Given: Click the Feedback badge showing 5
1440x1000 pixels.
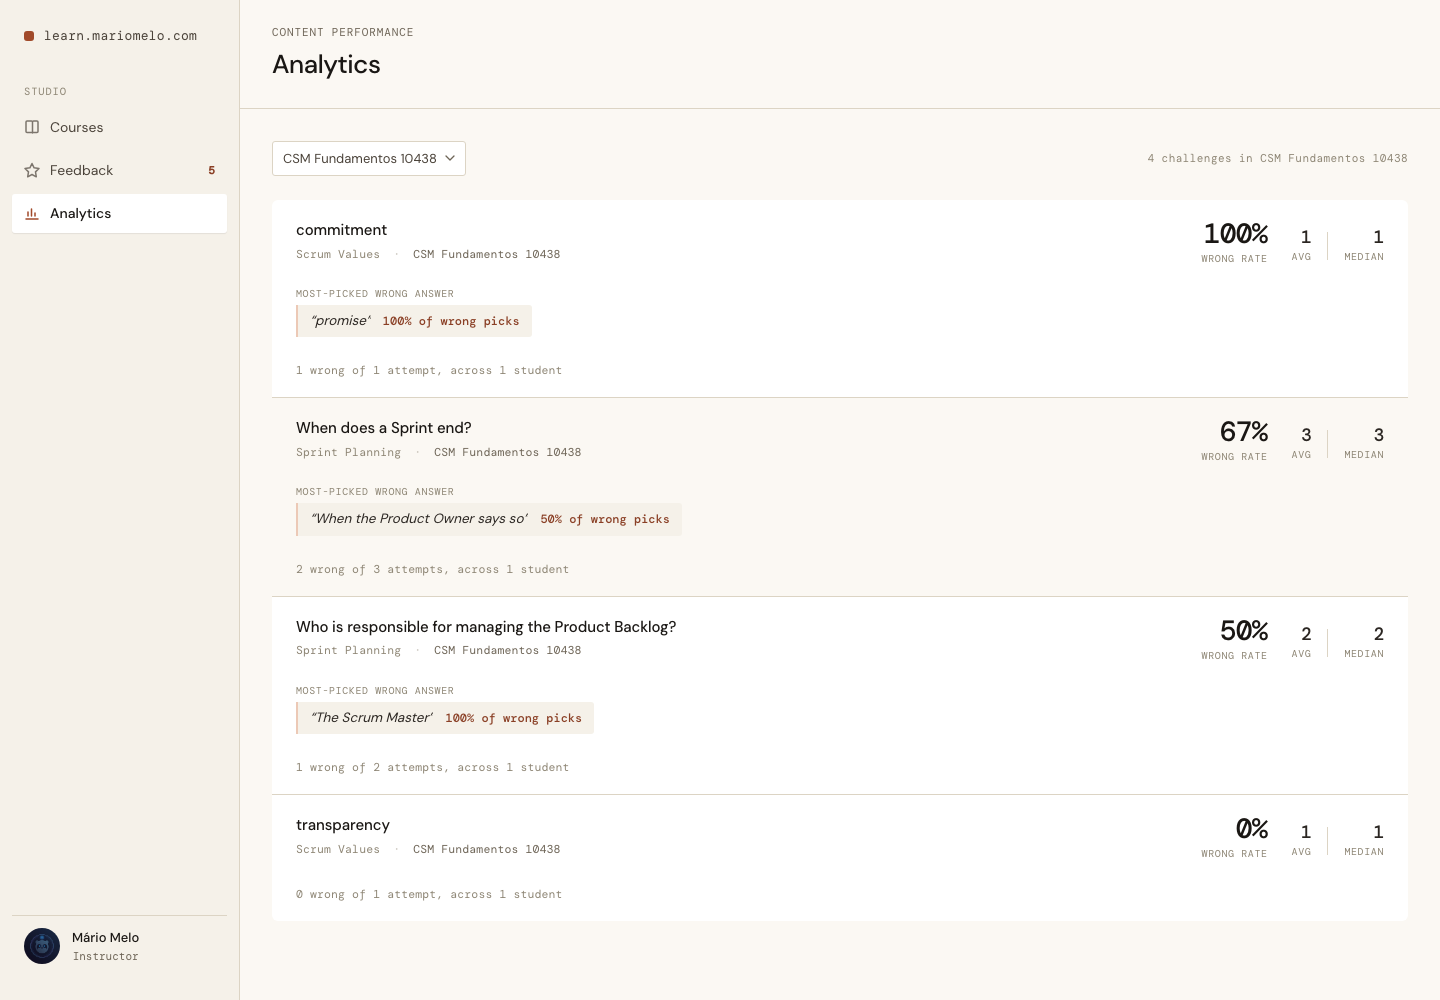Looking at the screenshot, I should [211, 170].
